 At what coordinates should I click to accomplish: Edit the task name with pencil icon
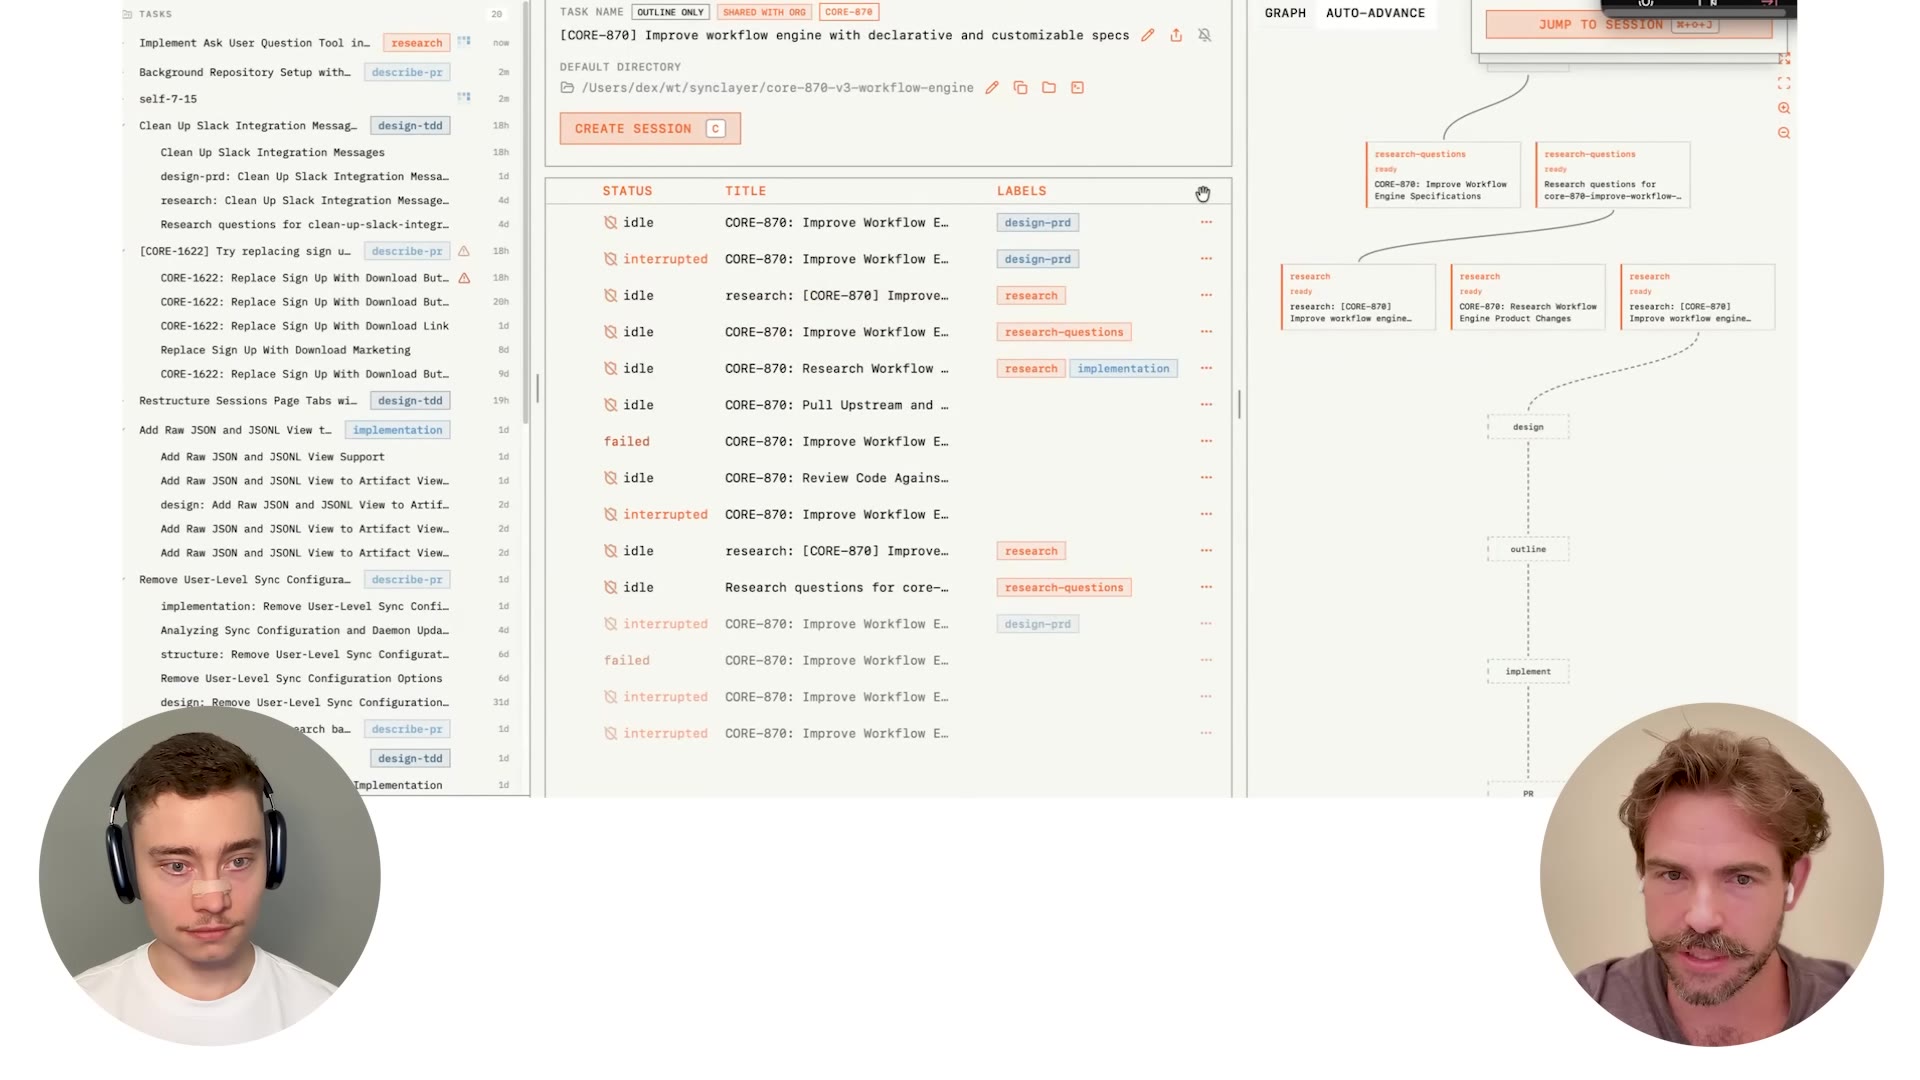[x=1148, y=35]
